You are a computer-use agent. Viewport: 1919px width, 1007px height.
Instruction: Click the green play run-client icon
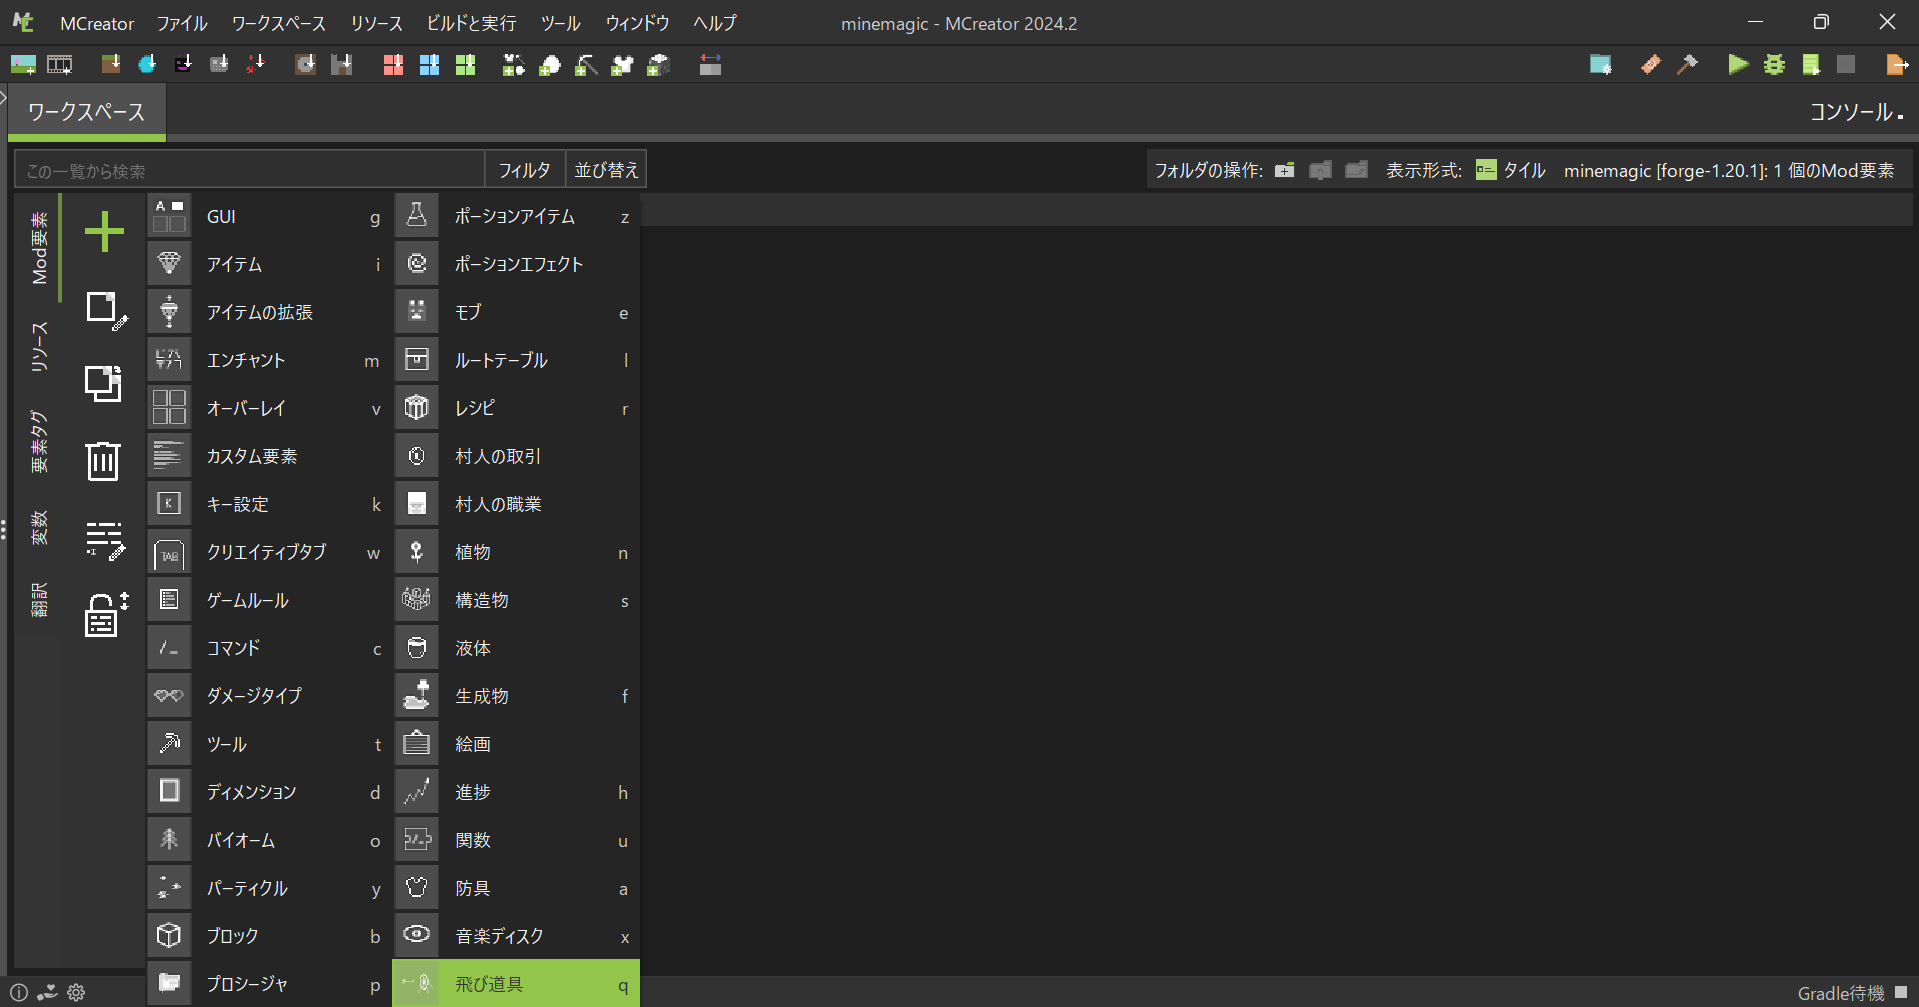[1738, 65]
